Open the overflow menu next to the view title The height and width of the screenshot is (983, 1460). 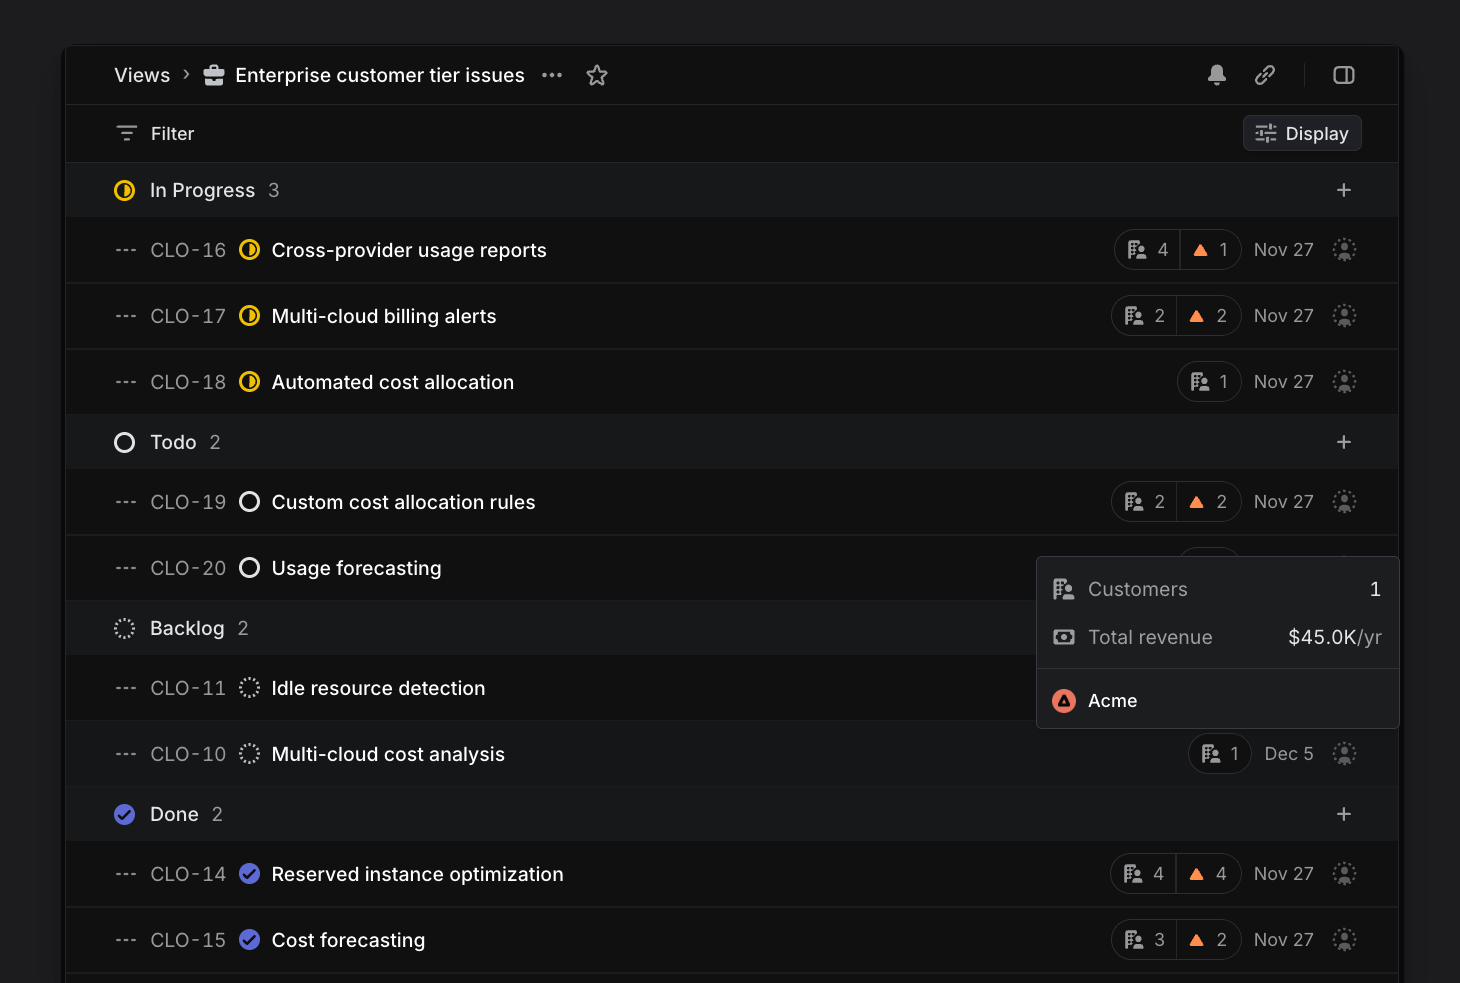pos(551,75)
